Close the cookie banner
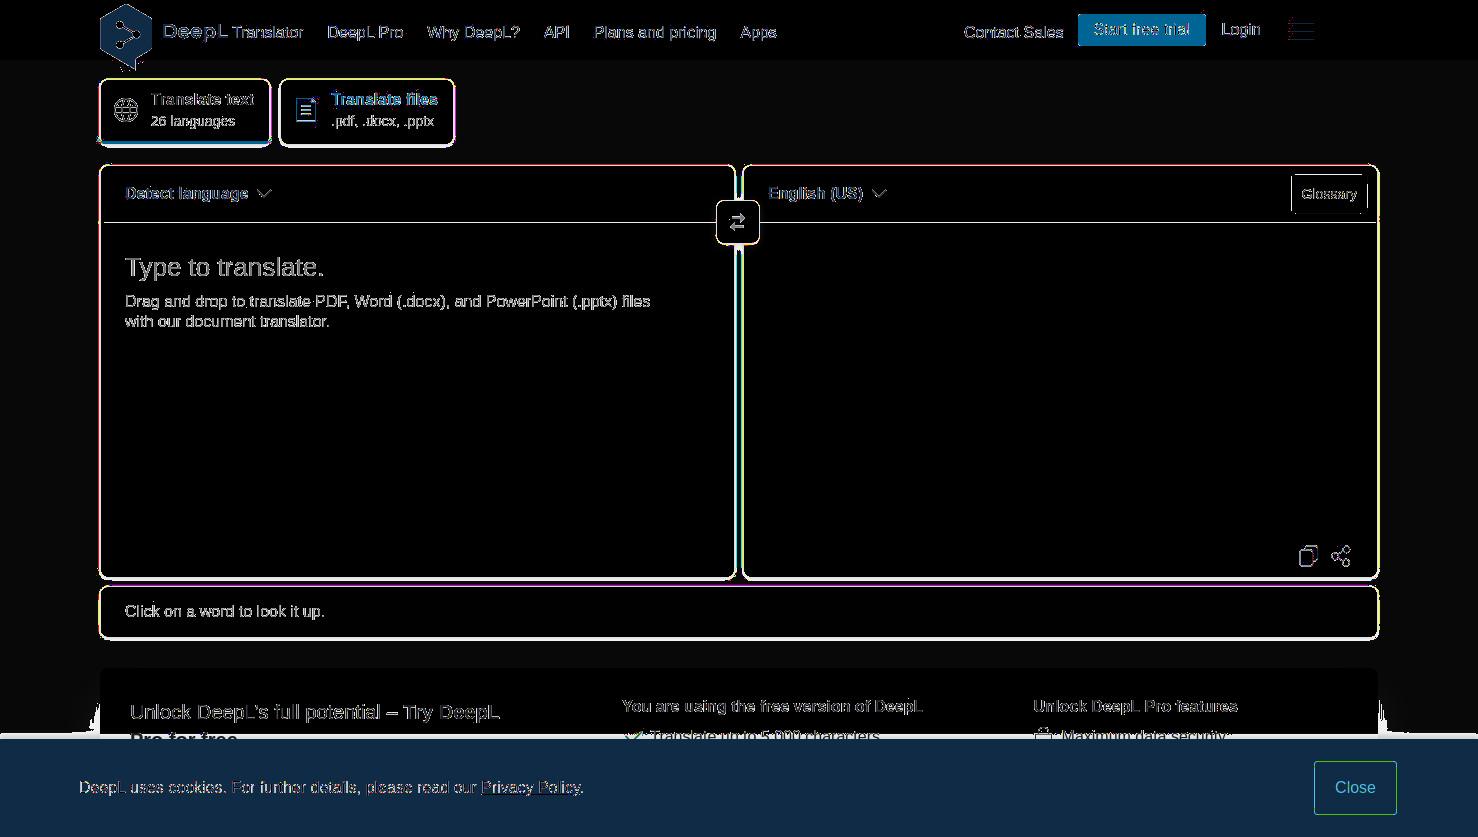Screen dimensions: 1478x837 tap(1355, 788)
